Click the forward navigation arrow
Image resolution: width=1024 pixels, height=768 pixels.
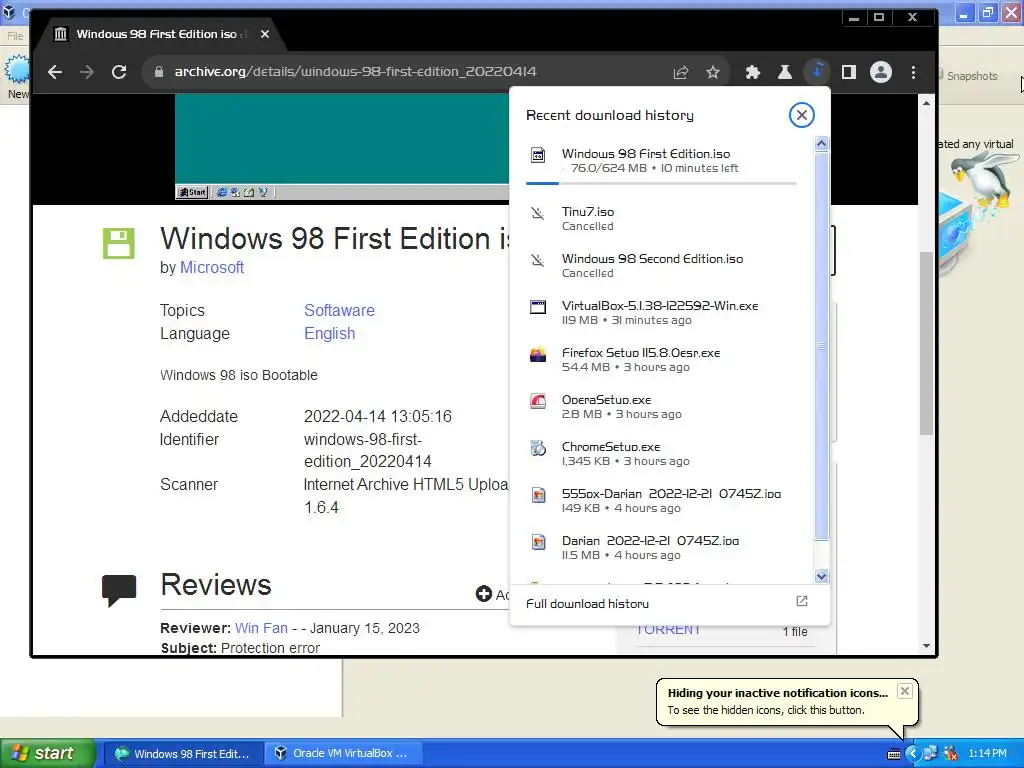[87, 72]
